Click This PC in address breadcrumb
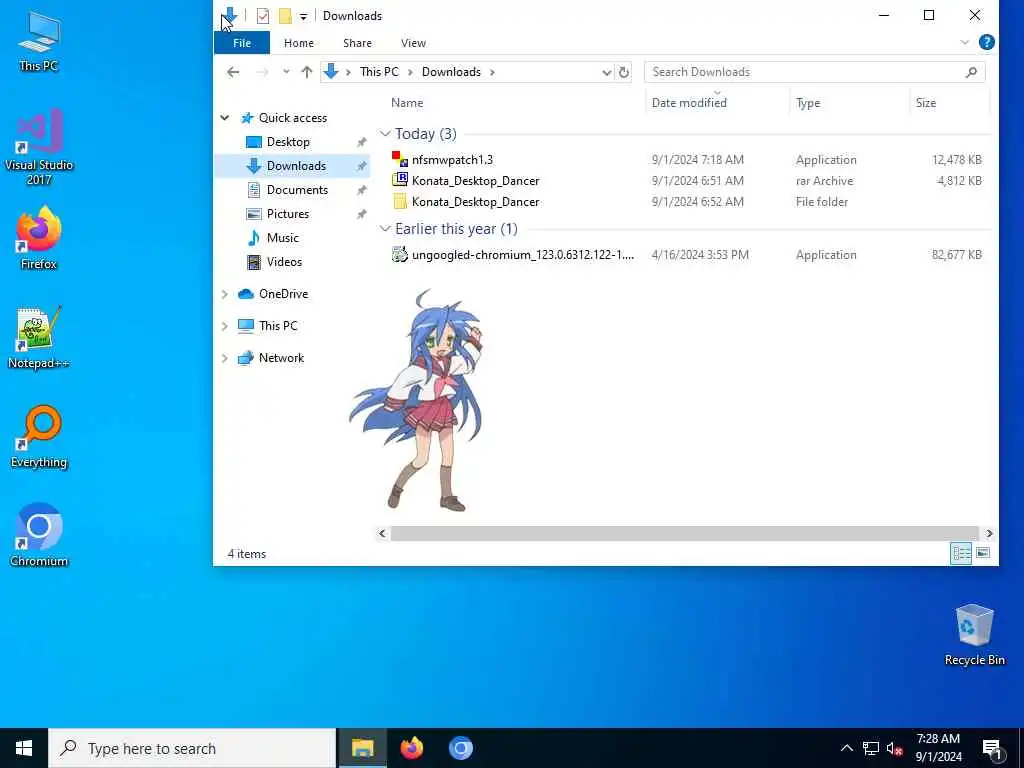 [x=379, y=72]
